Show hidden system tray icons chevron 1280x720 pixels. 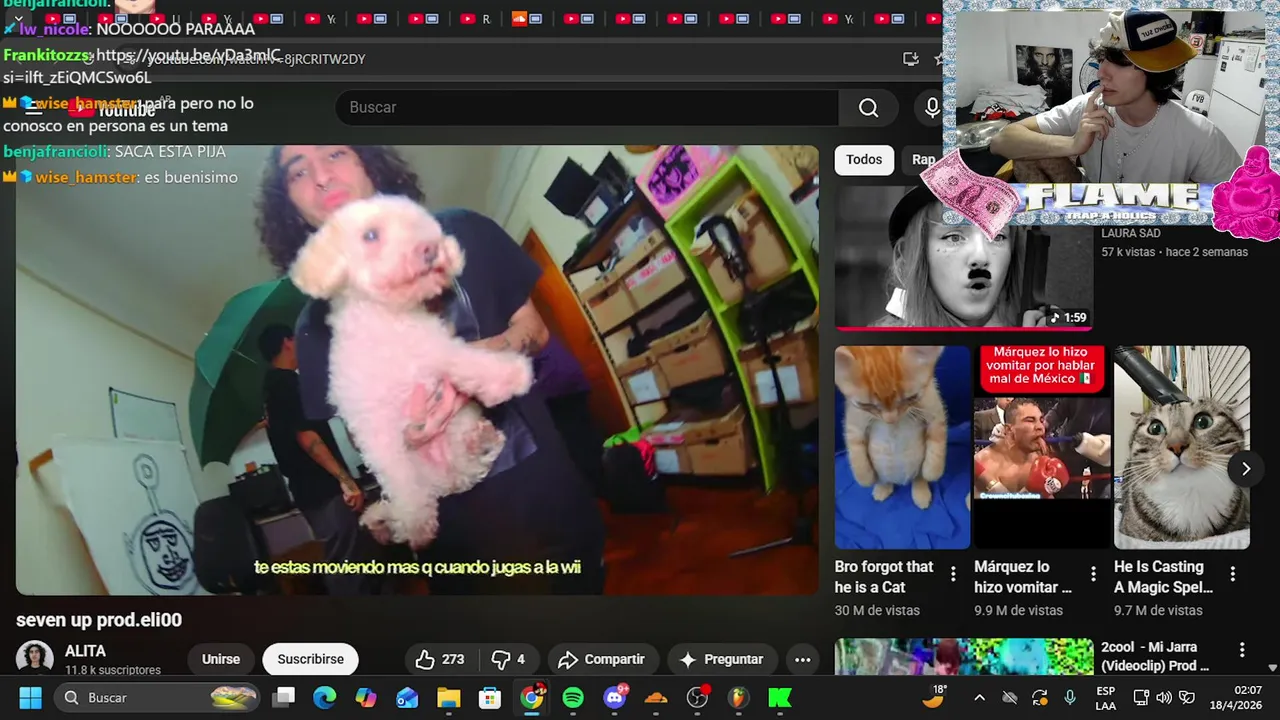tap(979, 697)
